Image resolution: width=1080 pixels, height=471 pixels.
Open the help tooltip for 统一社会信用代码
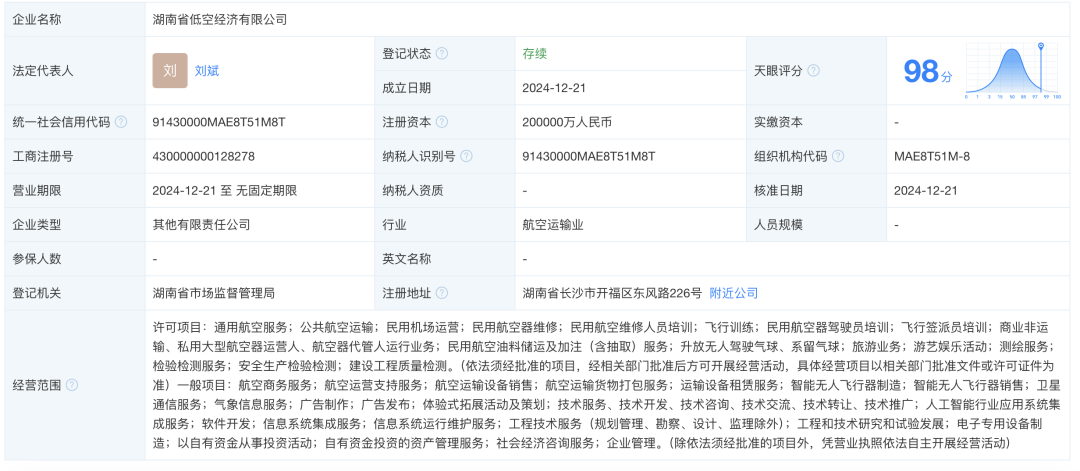coord(121,122)
